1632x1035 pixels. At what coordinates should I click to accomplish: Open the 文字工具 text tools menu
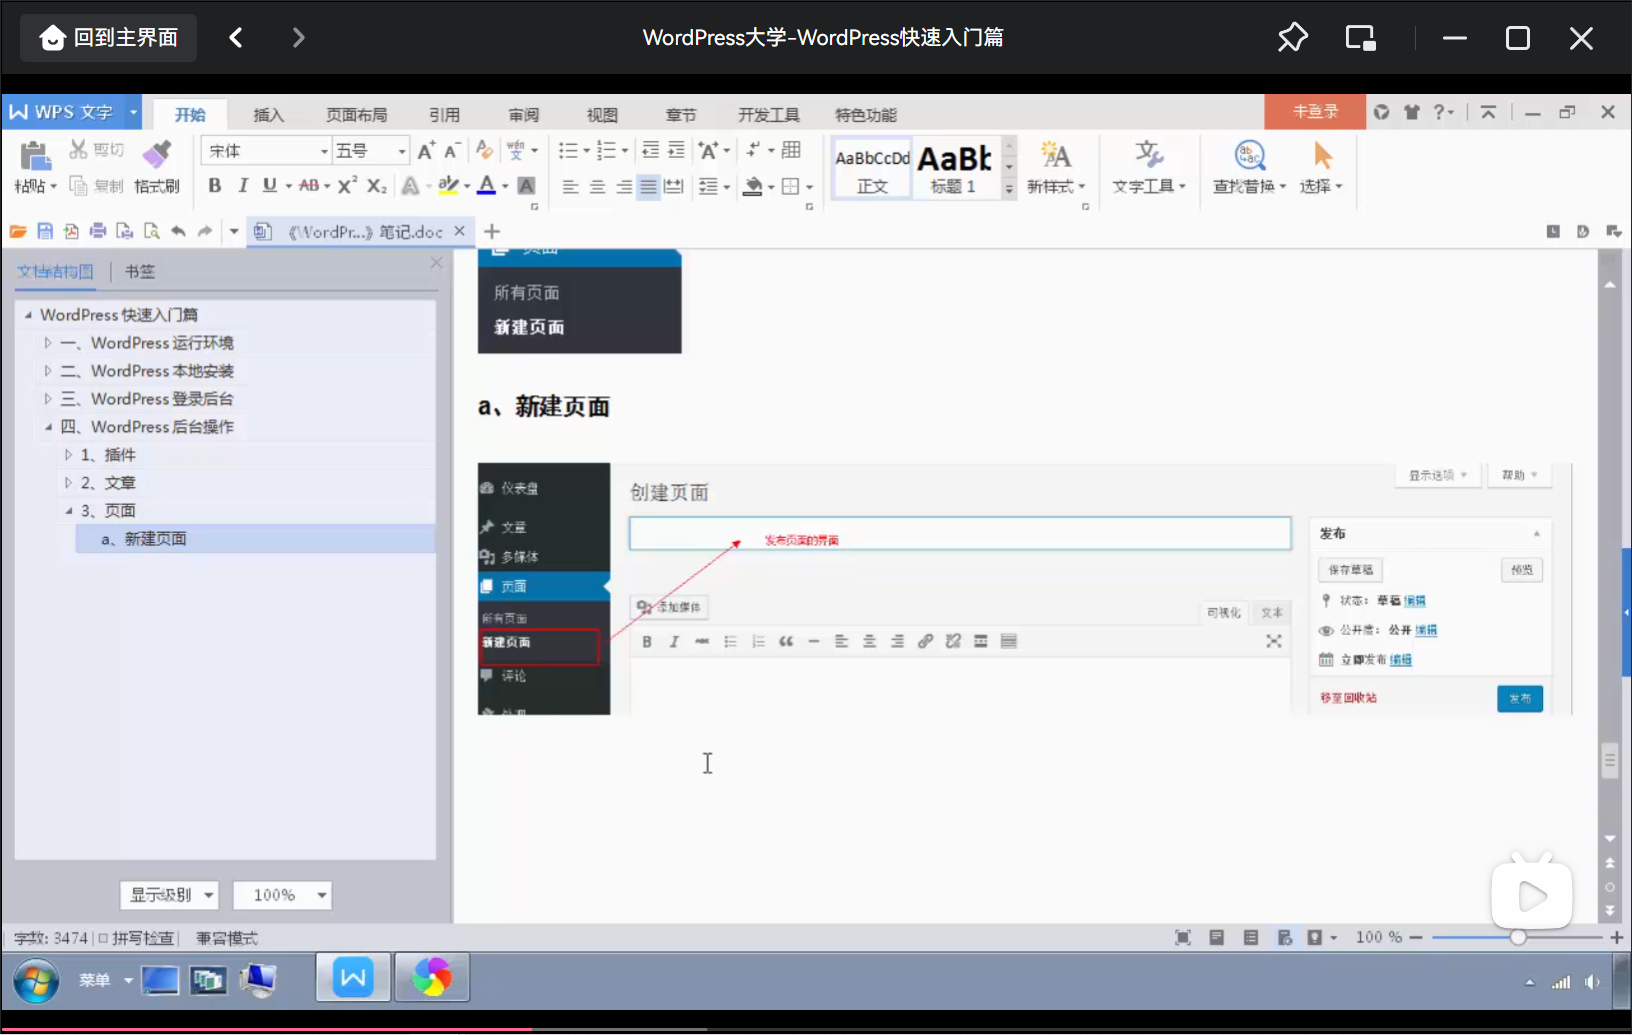[1149, 168]
